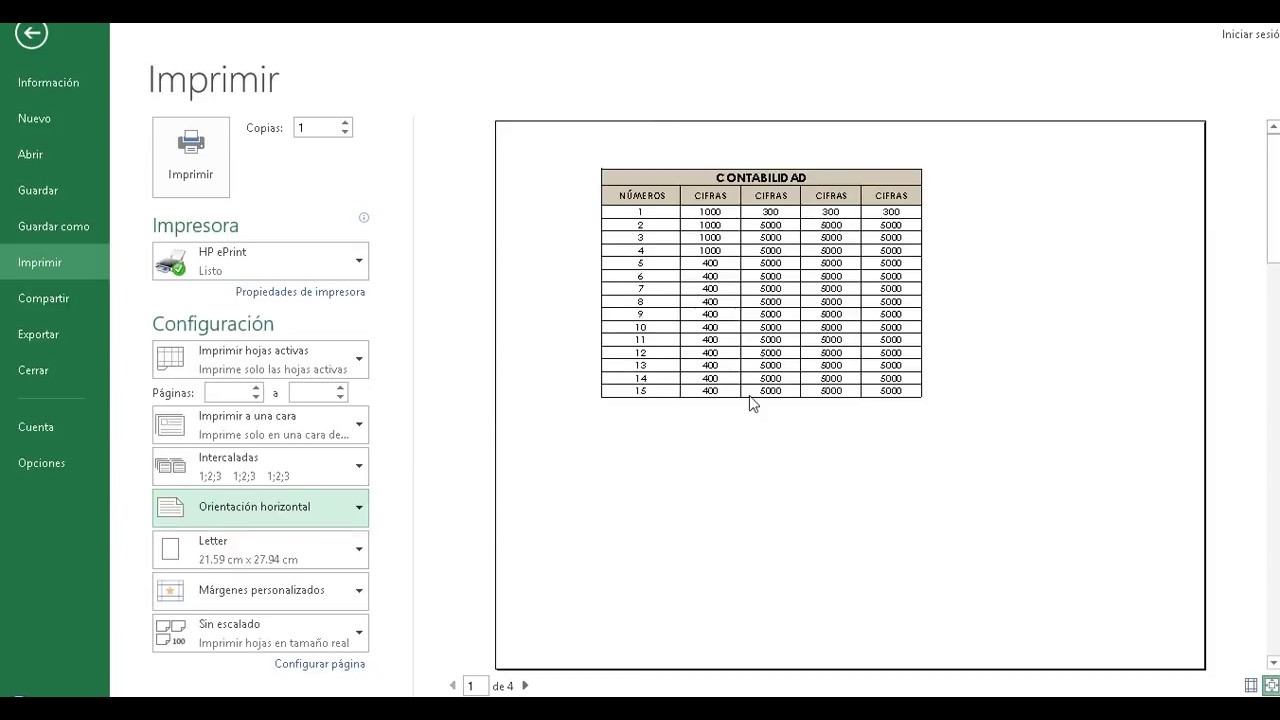Open the Imprimir a una cara dropdown
The width and height of the screenshot is (1280, 720).
pos(359,425)
